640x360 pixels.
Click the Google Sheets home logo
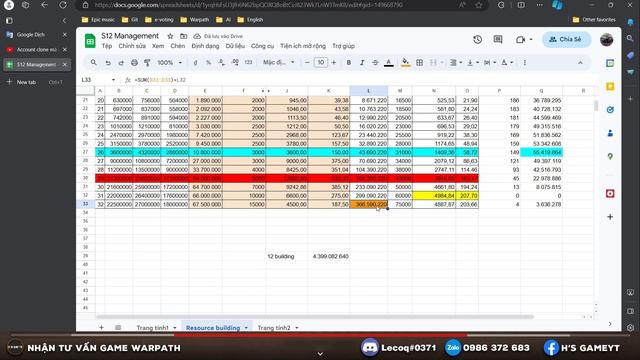90,41
